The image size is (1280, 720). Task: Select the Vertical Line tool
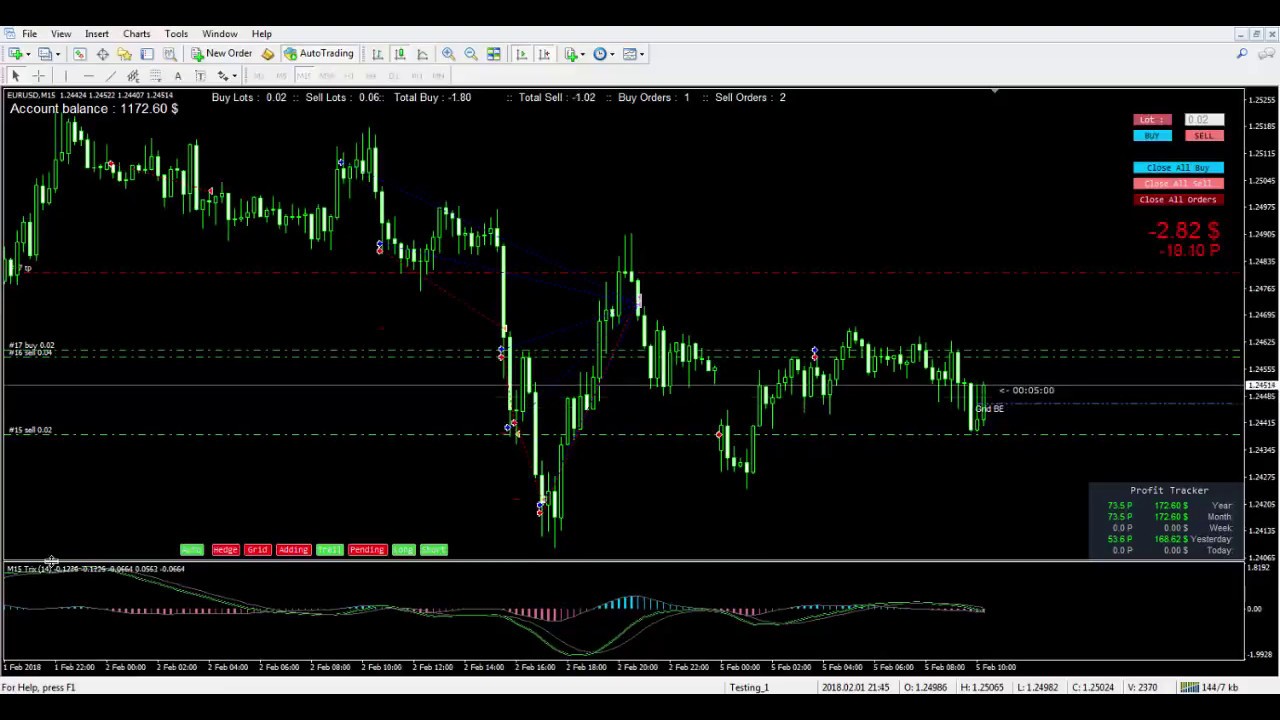coord(66,76)
